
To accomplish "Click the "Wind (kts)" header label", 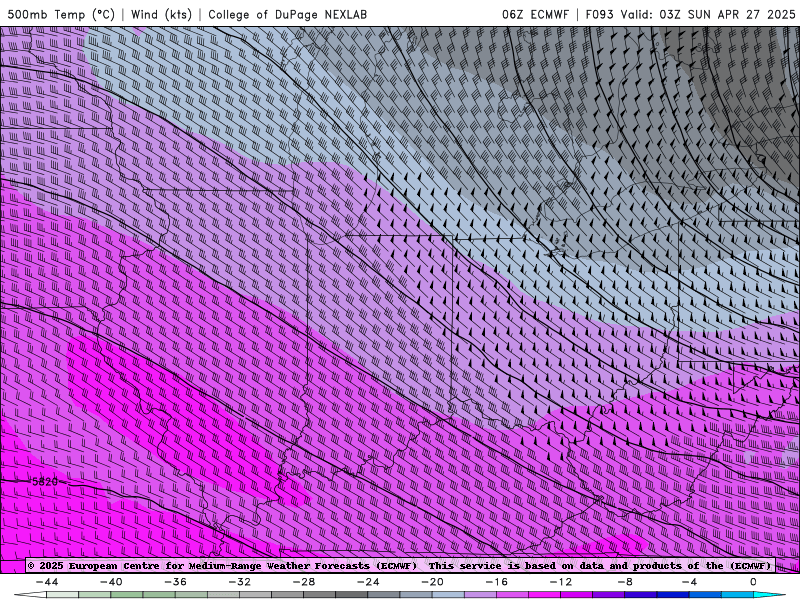I will click(x=162, y=14).
